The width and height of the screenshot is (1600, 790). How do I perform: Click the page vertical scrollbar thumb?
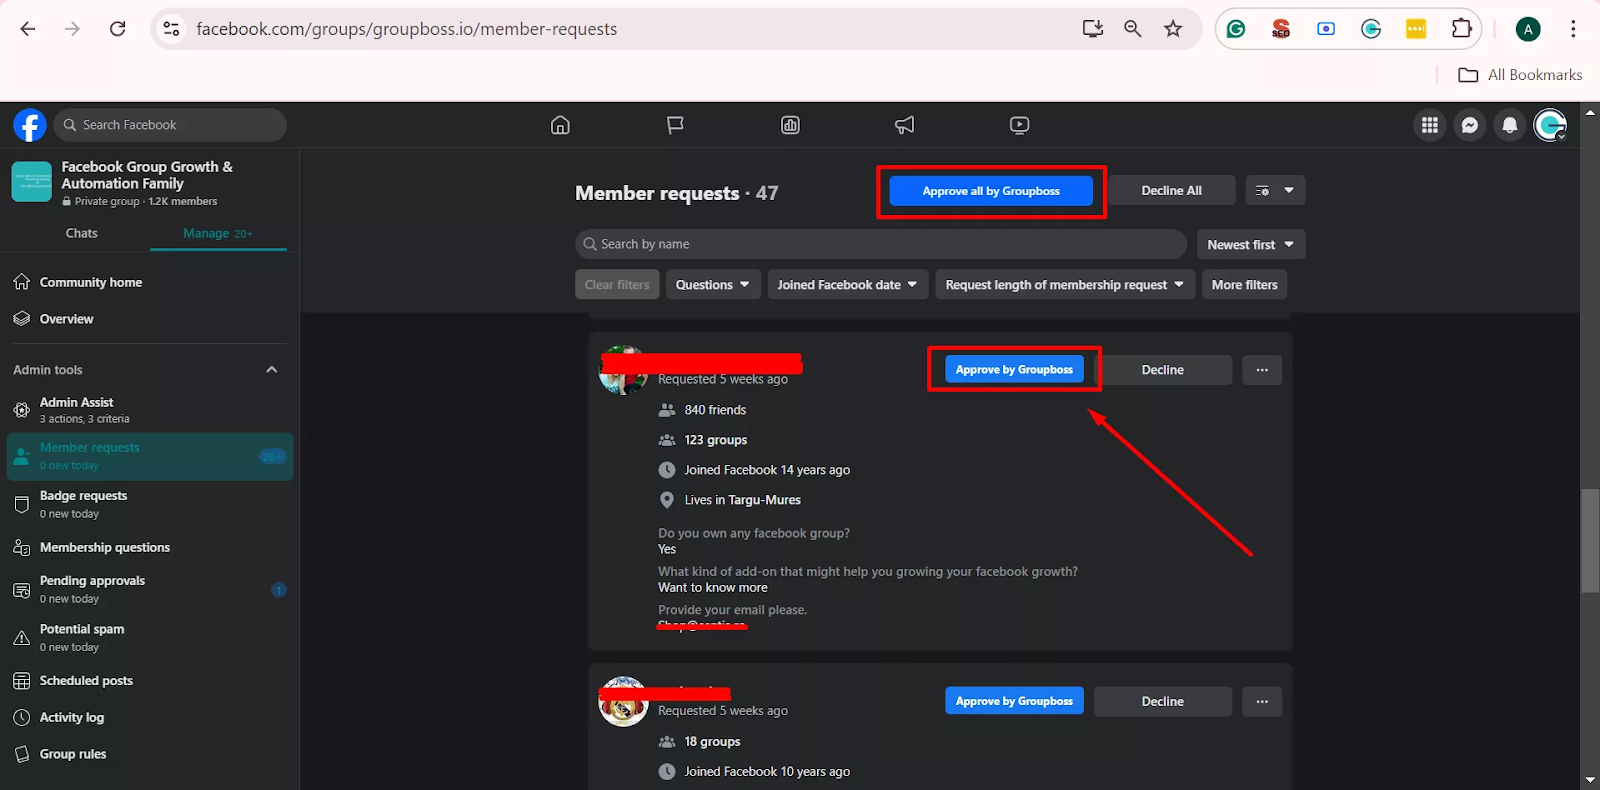1590,540
